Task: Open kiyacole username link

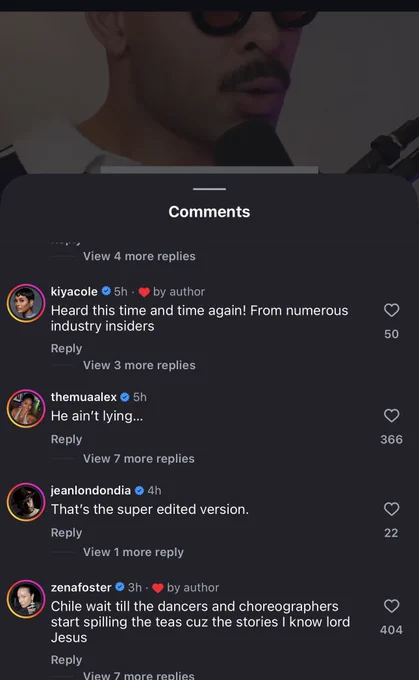Action: 74,291
